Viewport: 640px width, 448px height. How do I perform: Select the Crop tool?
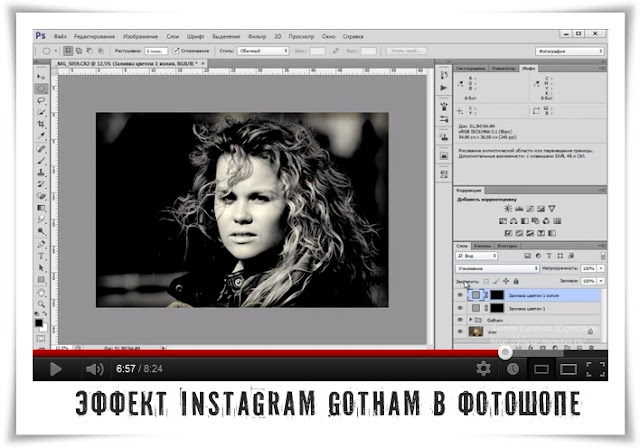point(41,124)
